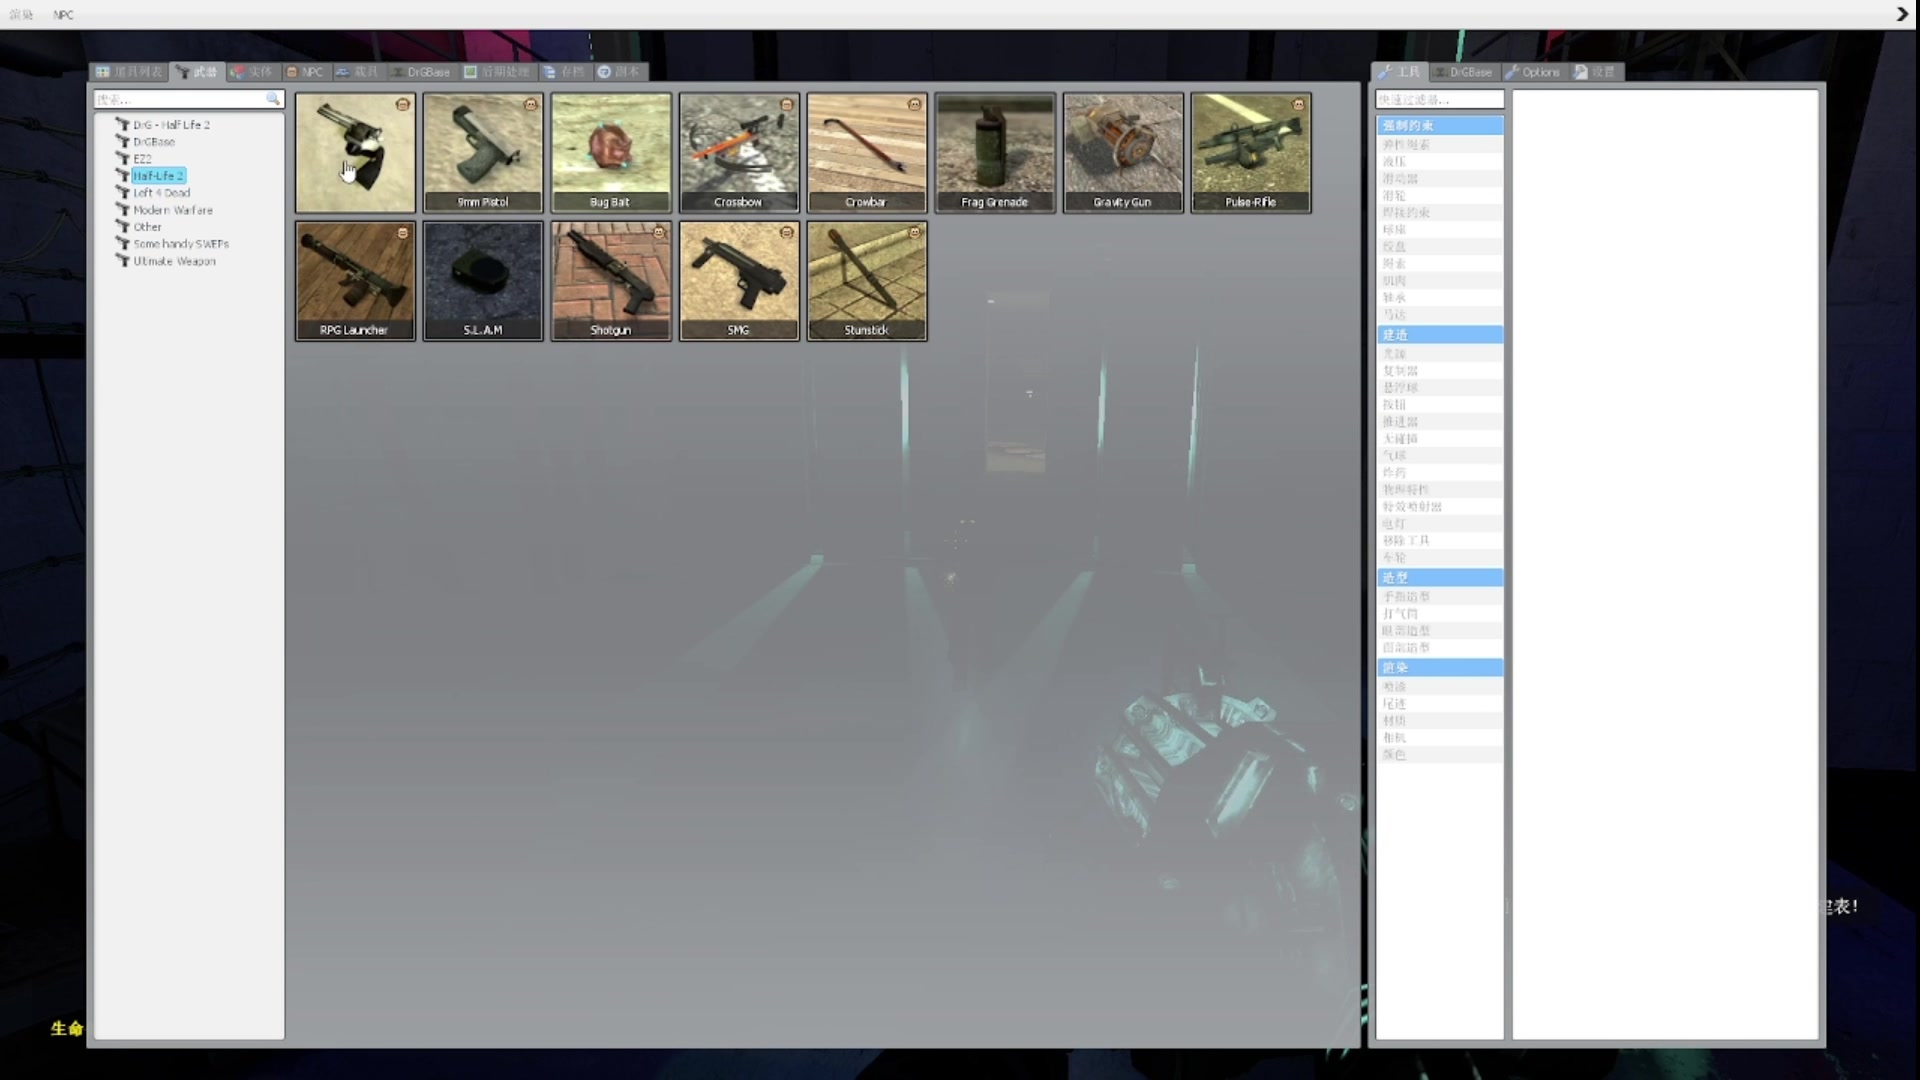Select the 移除工具 remover tool
The height and width of the screenshot is (1080, 1920).
point(1439,540)
